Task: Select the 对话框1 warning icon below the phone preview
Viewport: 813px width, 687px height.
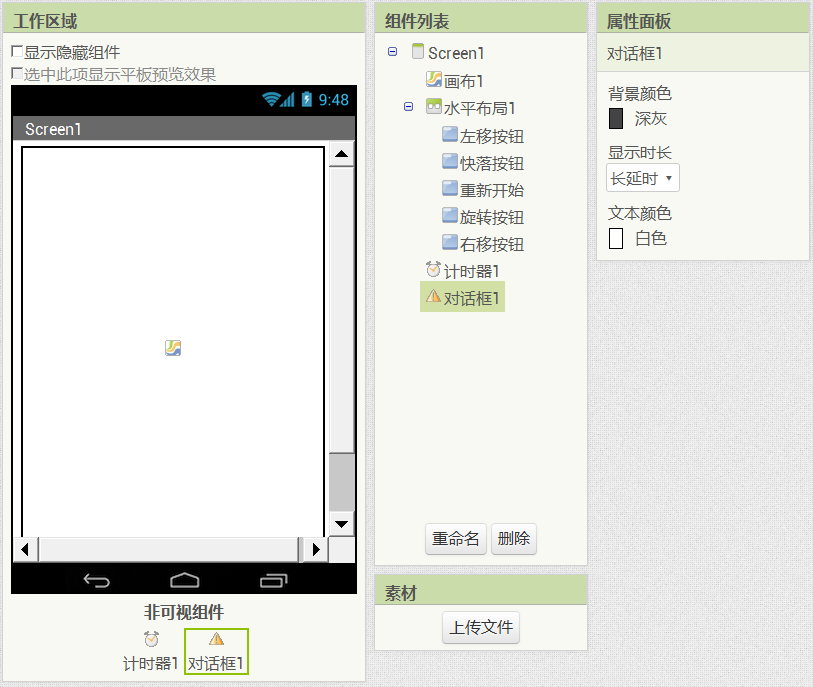Action: pyautogui.click(x=217, y=640)
